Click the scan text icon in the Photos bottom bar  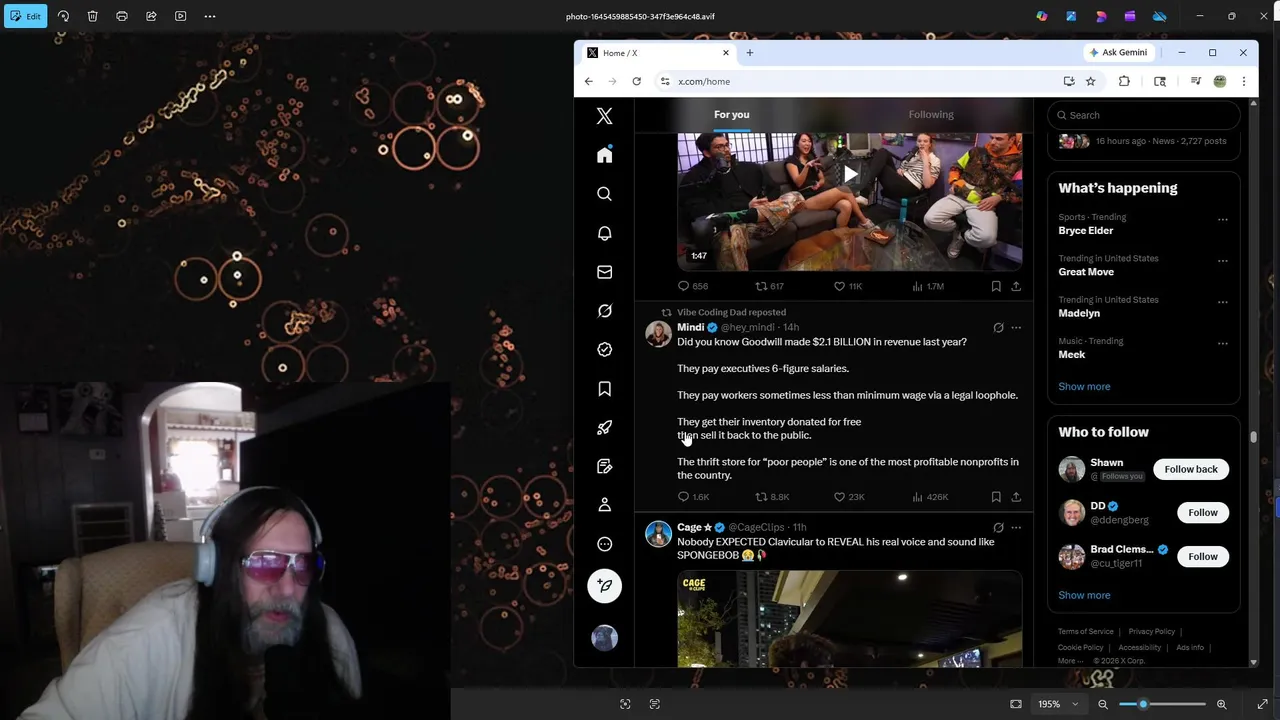click(655, 704)
